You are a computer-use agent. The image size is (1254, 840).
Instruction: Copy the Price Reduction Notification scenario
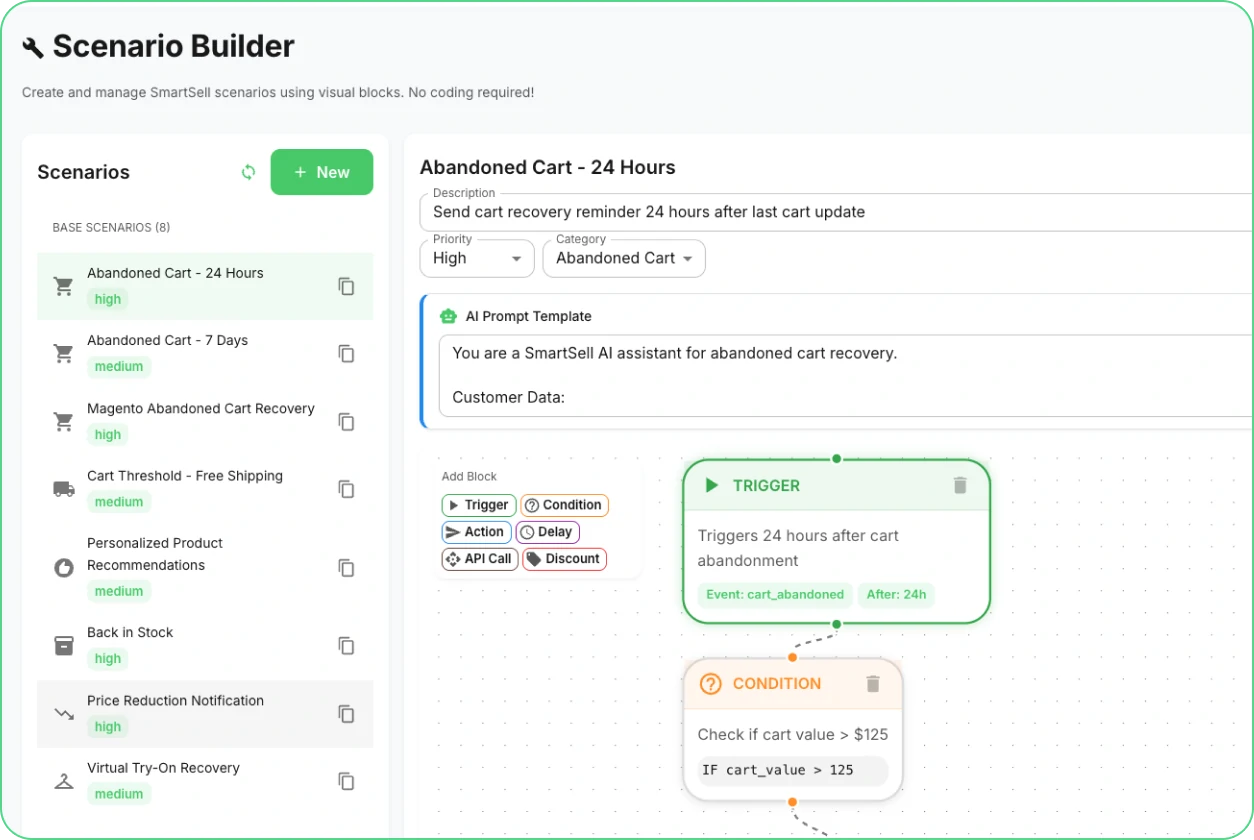tap(346, 714)
